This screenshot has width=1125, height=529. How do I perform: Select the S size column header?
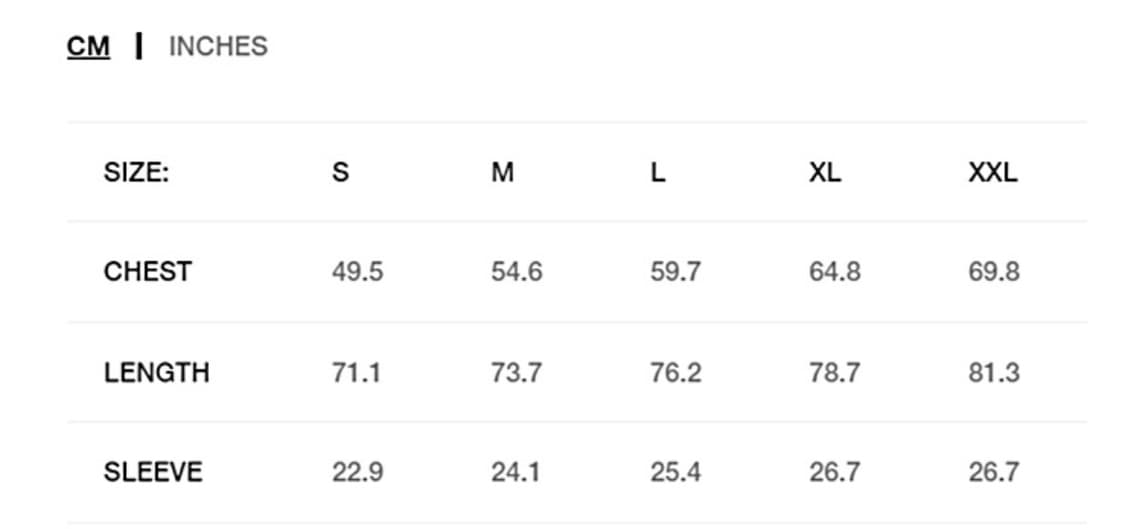click(x=341, y=172)
